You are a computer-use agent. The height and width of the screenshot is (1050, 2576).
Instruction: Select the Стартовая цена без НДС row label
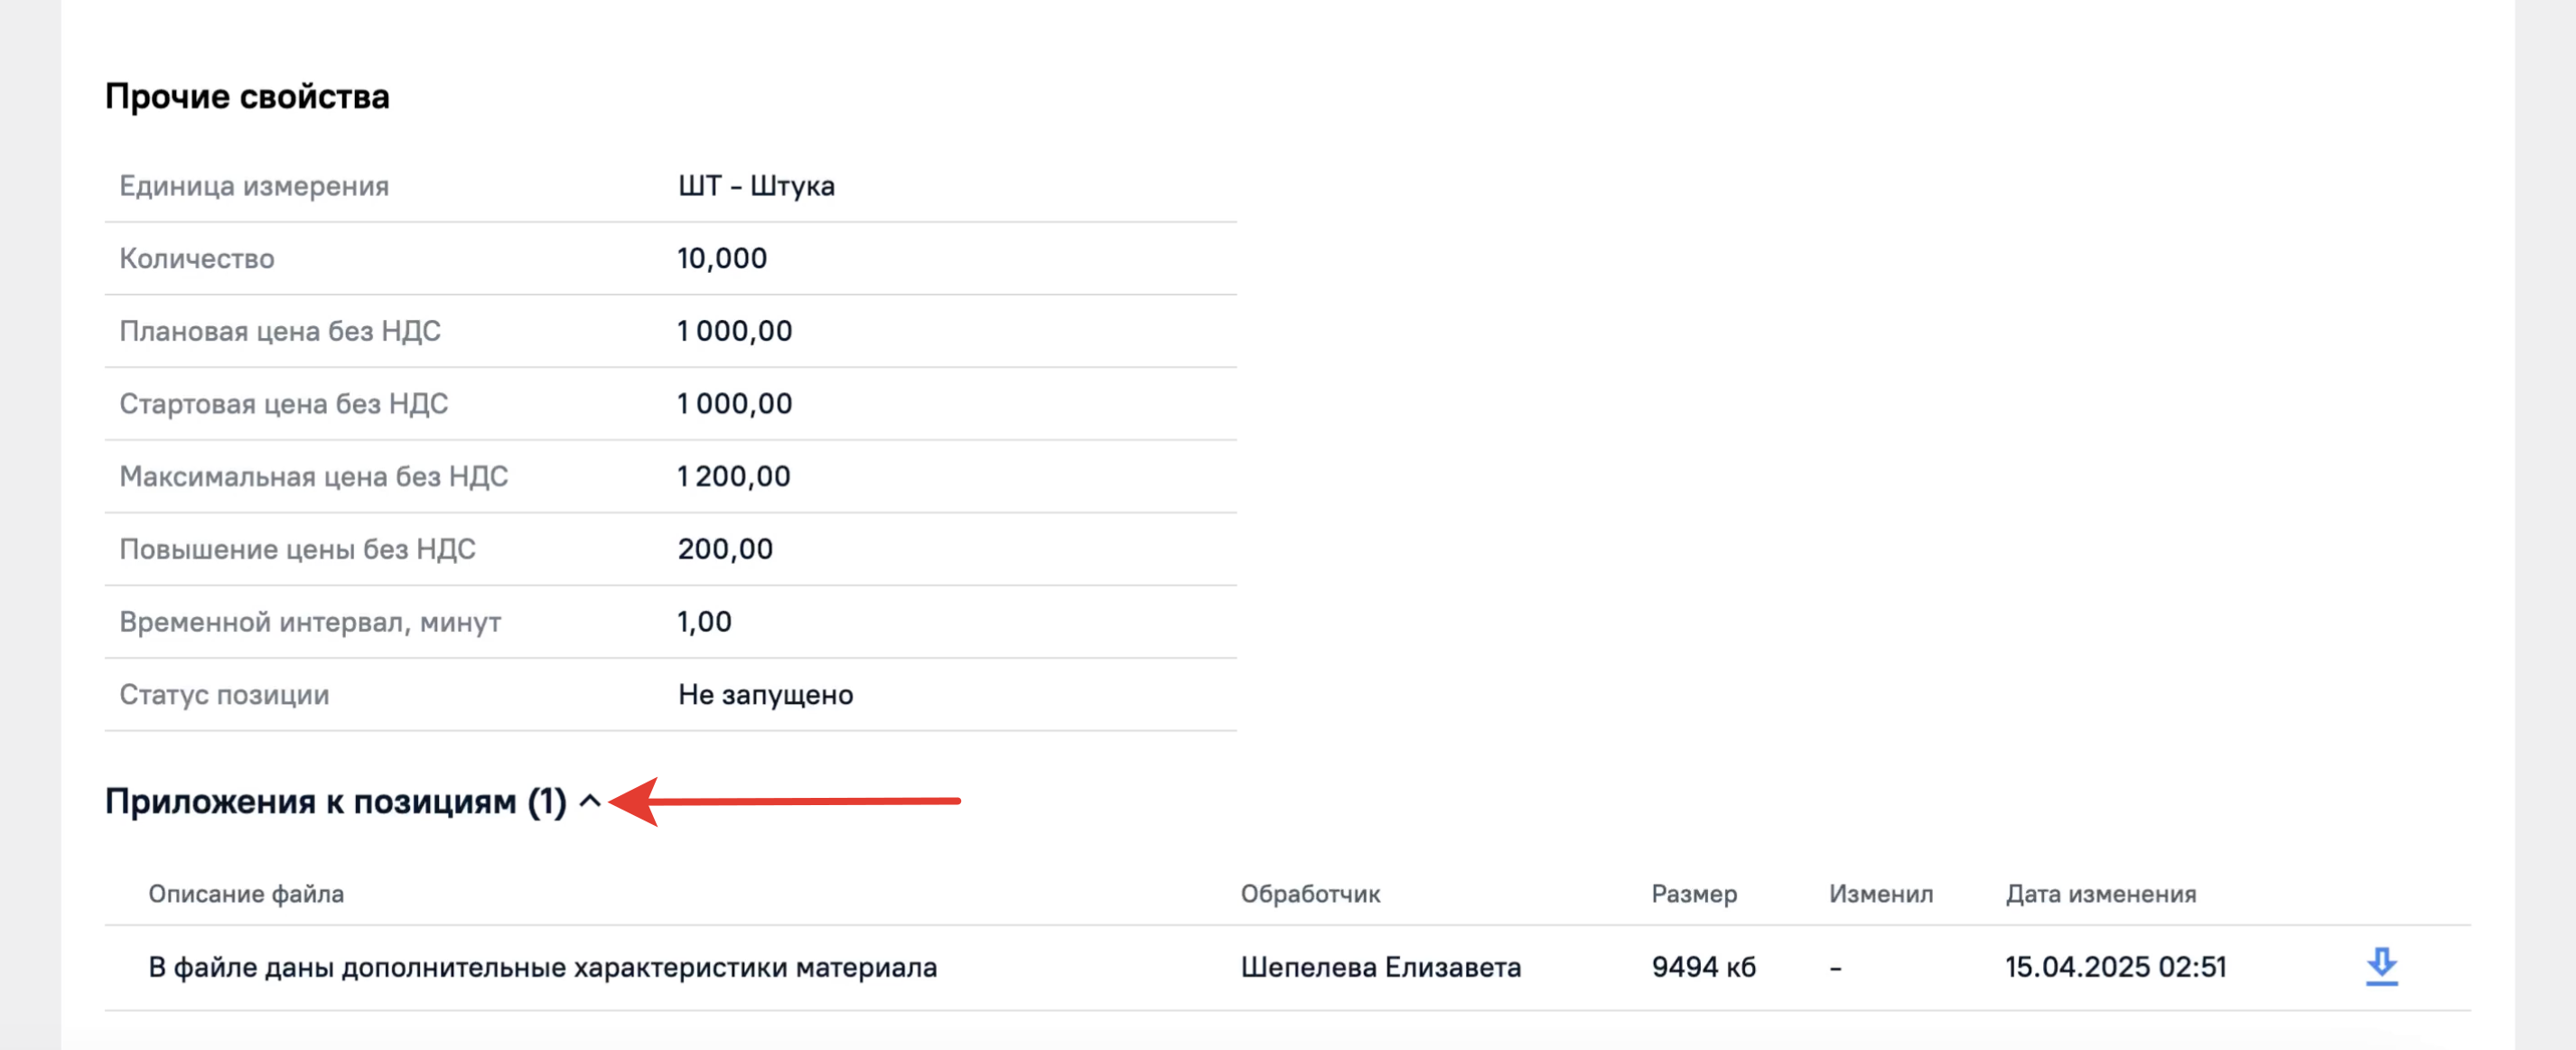[x=284, y=404]
